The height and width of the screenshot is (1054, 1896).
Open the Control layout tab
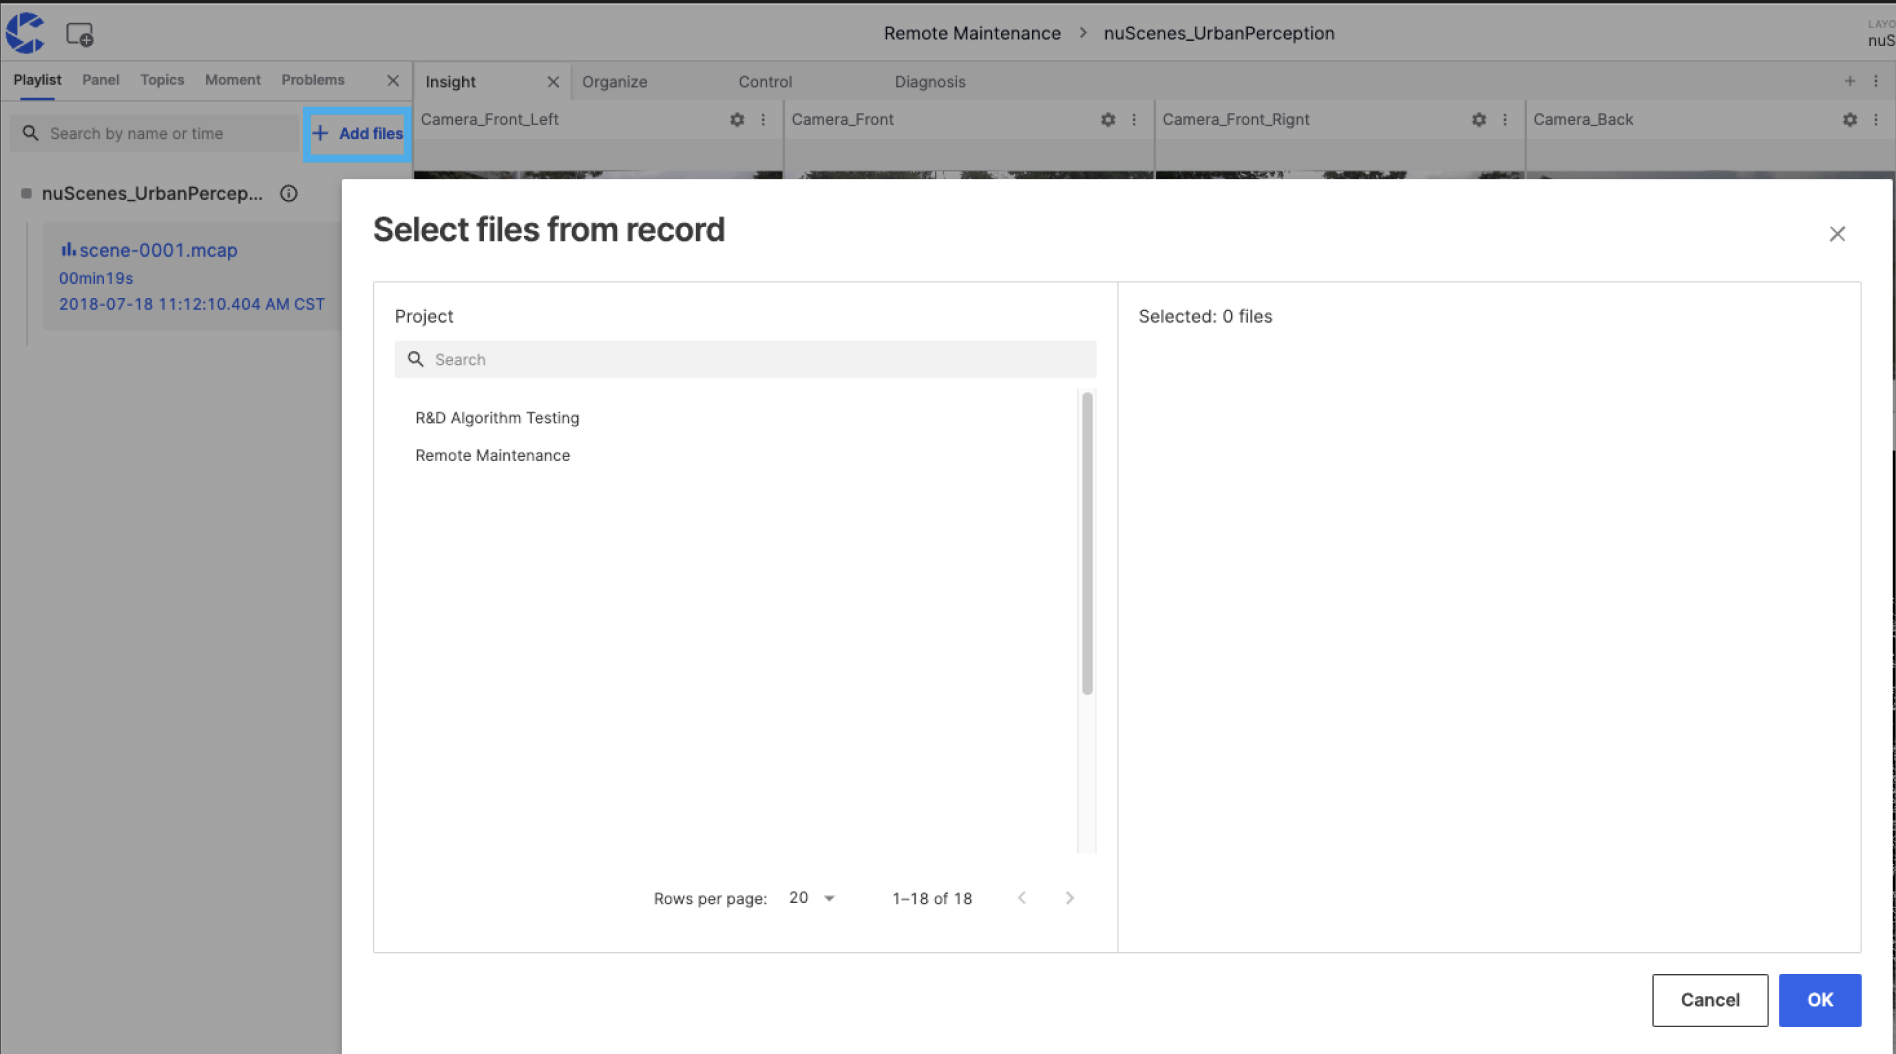pyautogui.click(x=765, y=82)
